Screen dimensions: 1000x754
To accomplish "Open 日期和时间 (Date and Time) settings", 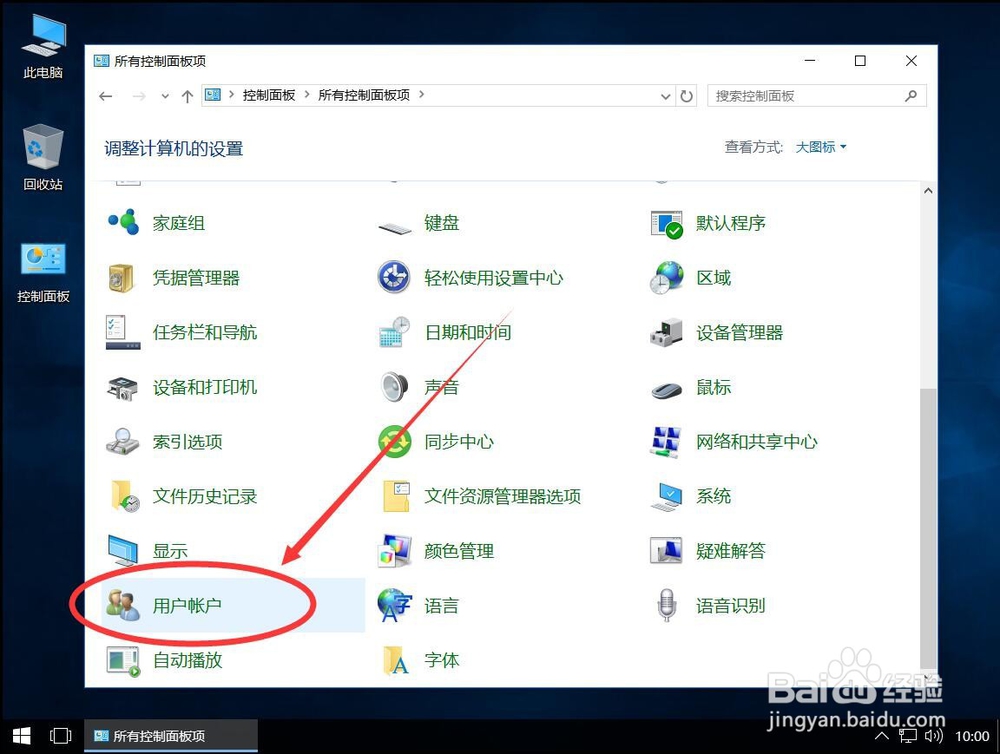I will coord(468,332).
